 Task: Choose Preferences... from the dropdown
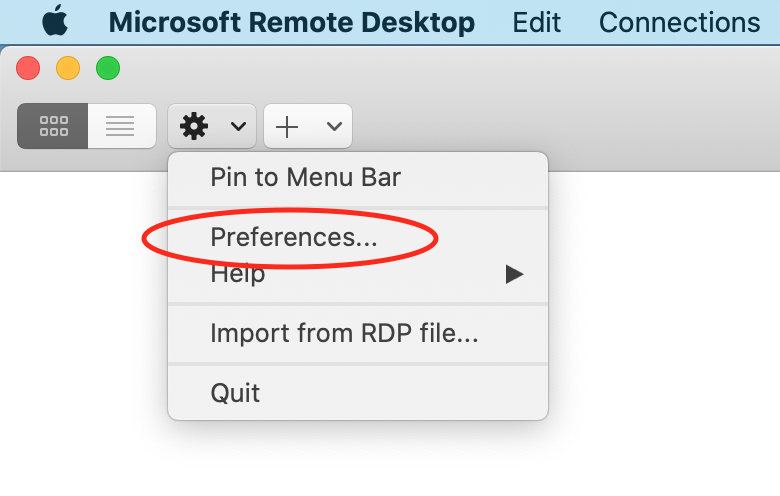294,237
